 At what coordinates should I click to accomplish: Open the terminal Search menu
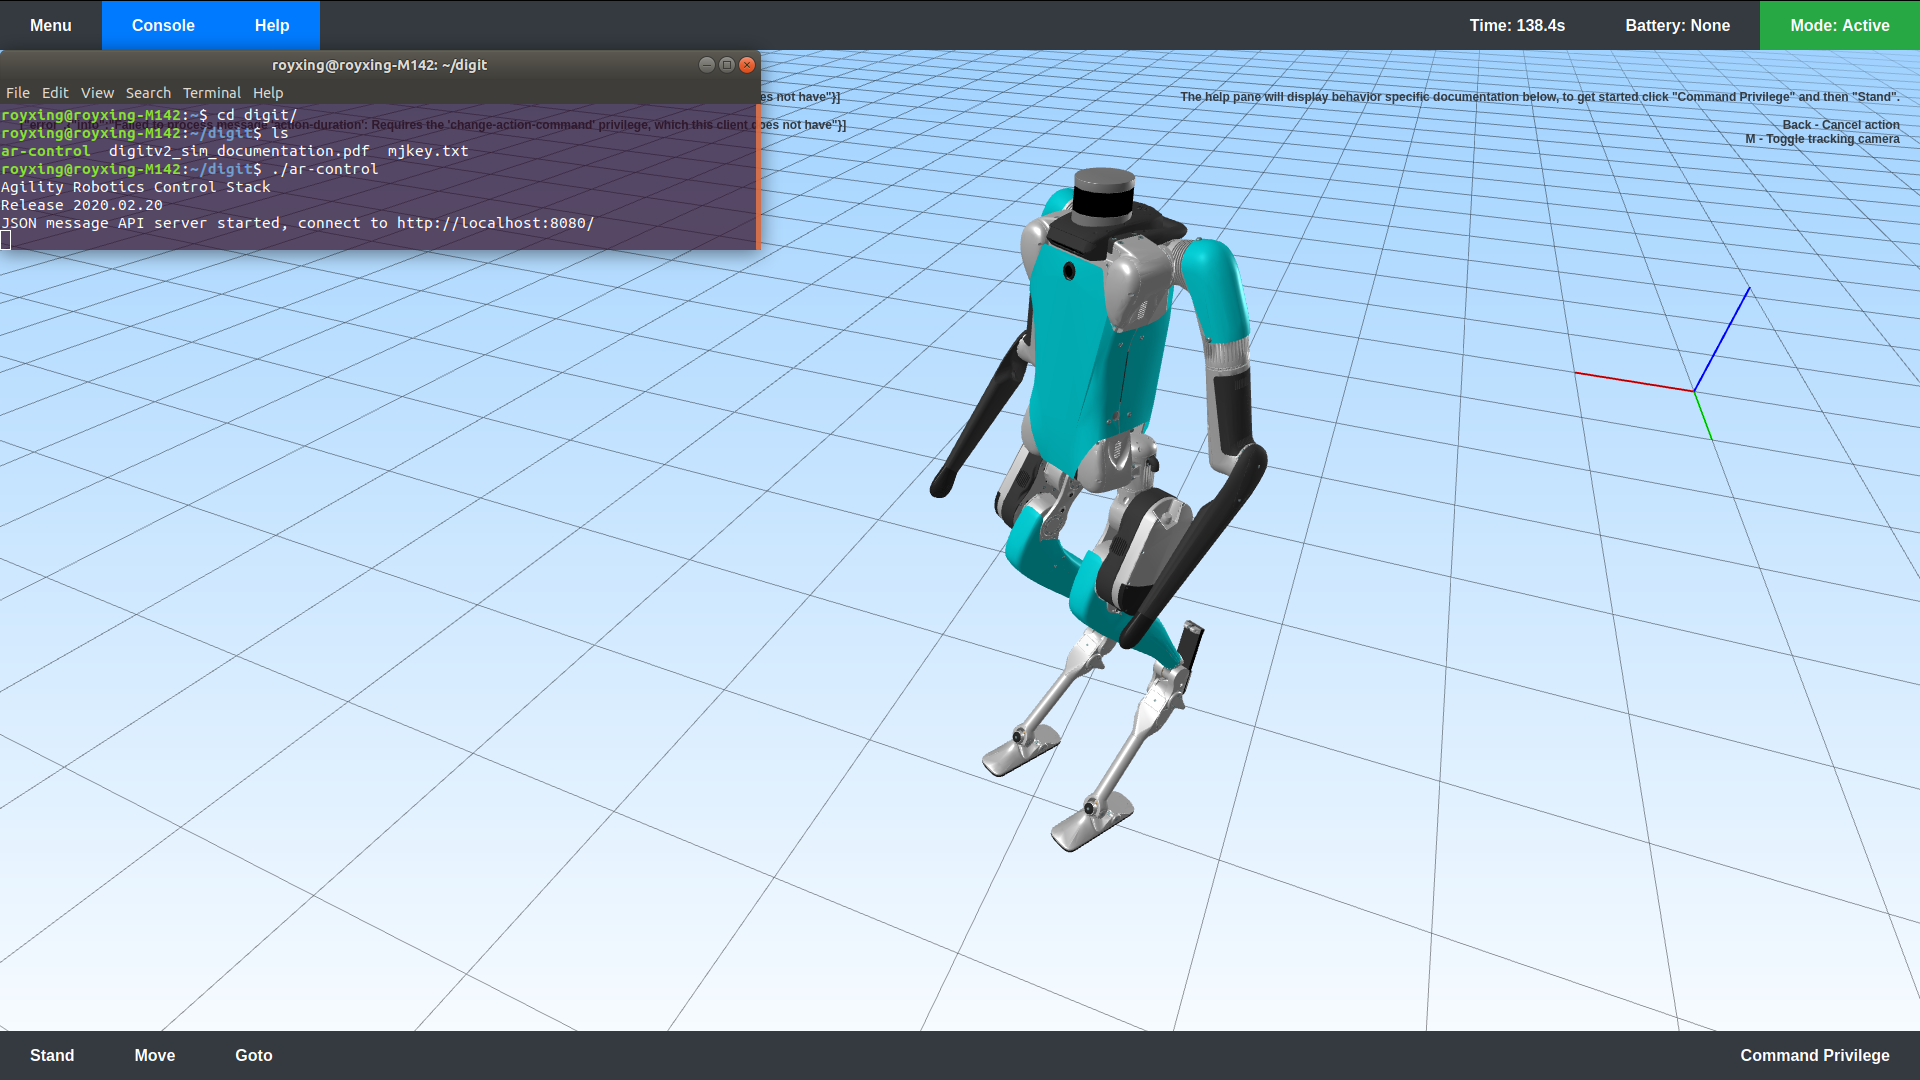pos(148,93)
